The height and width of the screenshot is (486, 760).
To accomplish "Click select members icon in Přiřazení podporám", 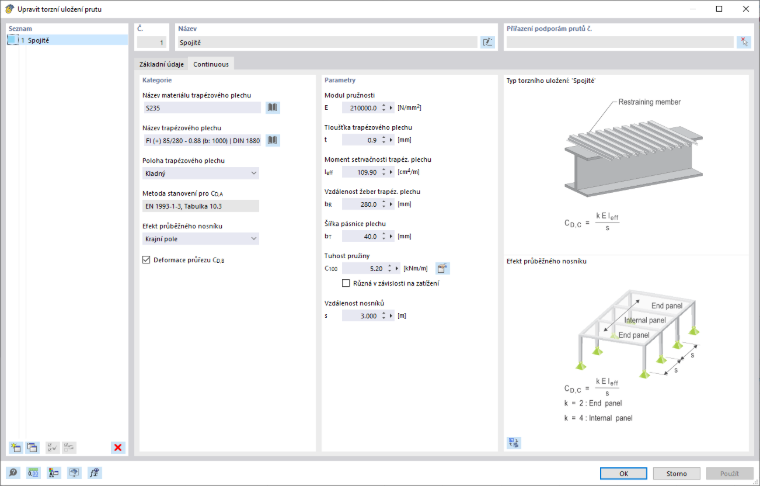I will [744, 42].
